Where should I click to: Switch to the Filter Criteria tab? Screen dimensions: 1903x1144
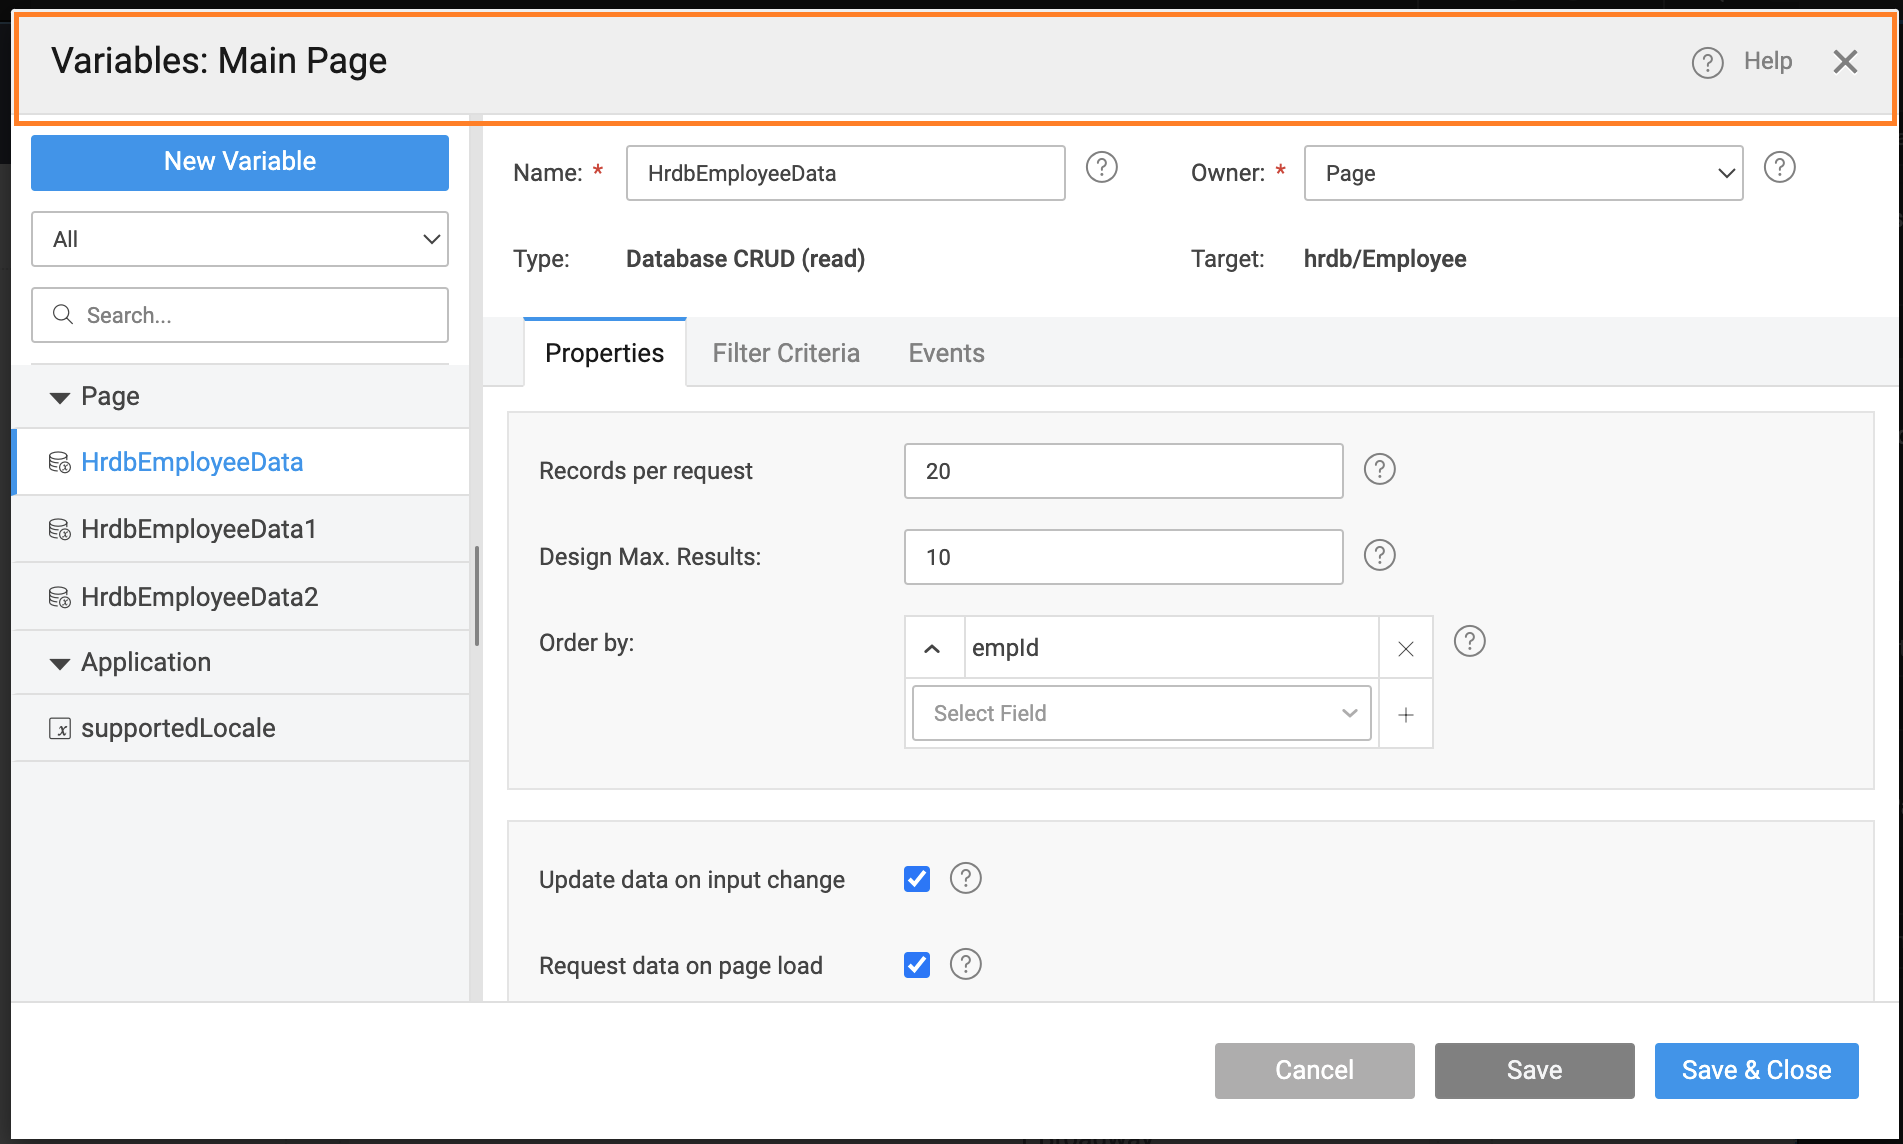pyautogui.click(x=785, y=353)
